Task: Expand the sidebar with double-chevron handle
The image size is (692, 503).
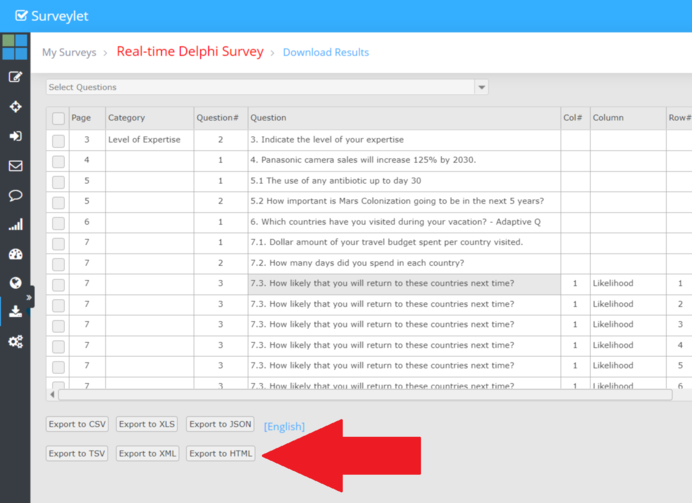Action: point(29,297)
